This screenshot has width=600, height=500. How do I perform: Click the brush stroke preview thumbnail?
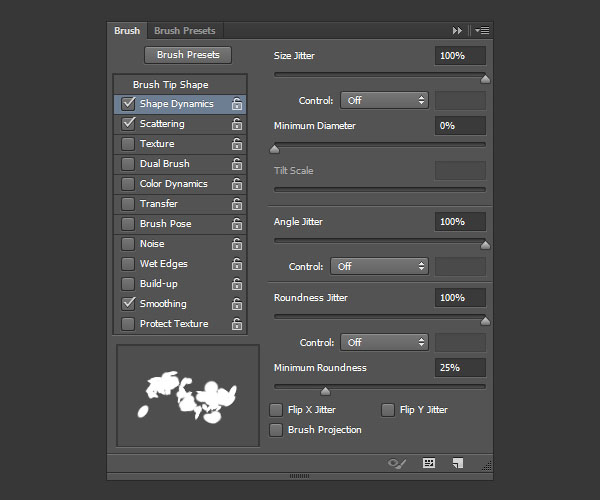[x=188, y=396]
